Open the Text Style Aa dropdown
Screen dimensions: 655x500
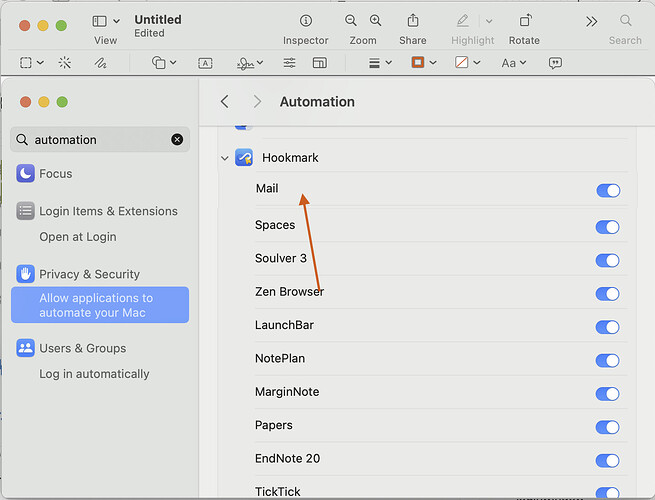click(x=513, y=63)
